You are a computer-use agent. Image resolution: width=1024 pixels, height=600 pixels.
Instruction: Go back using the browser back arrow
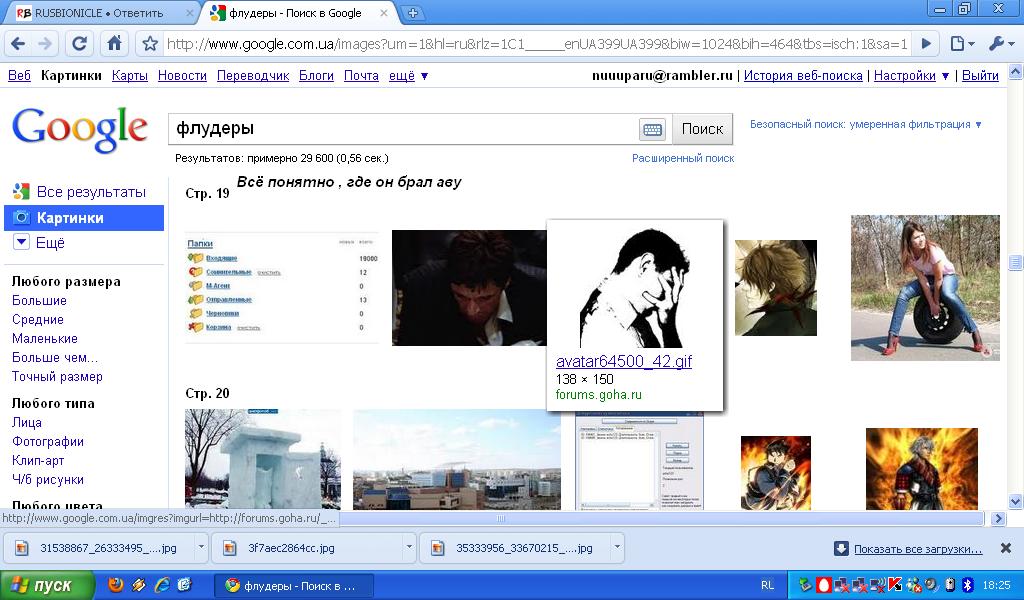[x=18, y=44]
